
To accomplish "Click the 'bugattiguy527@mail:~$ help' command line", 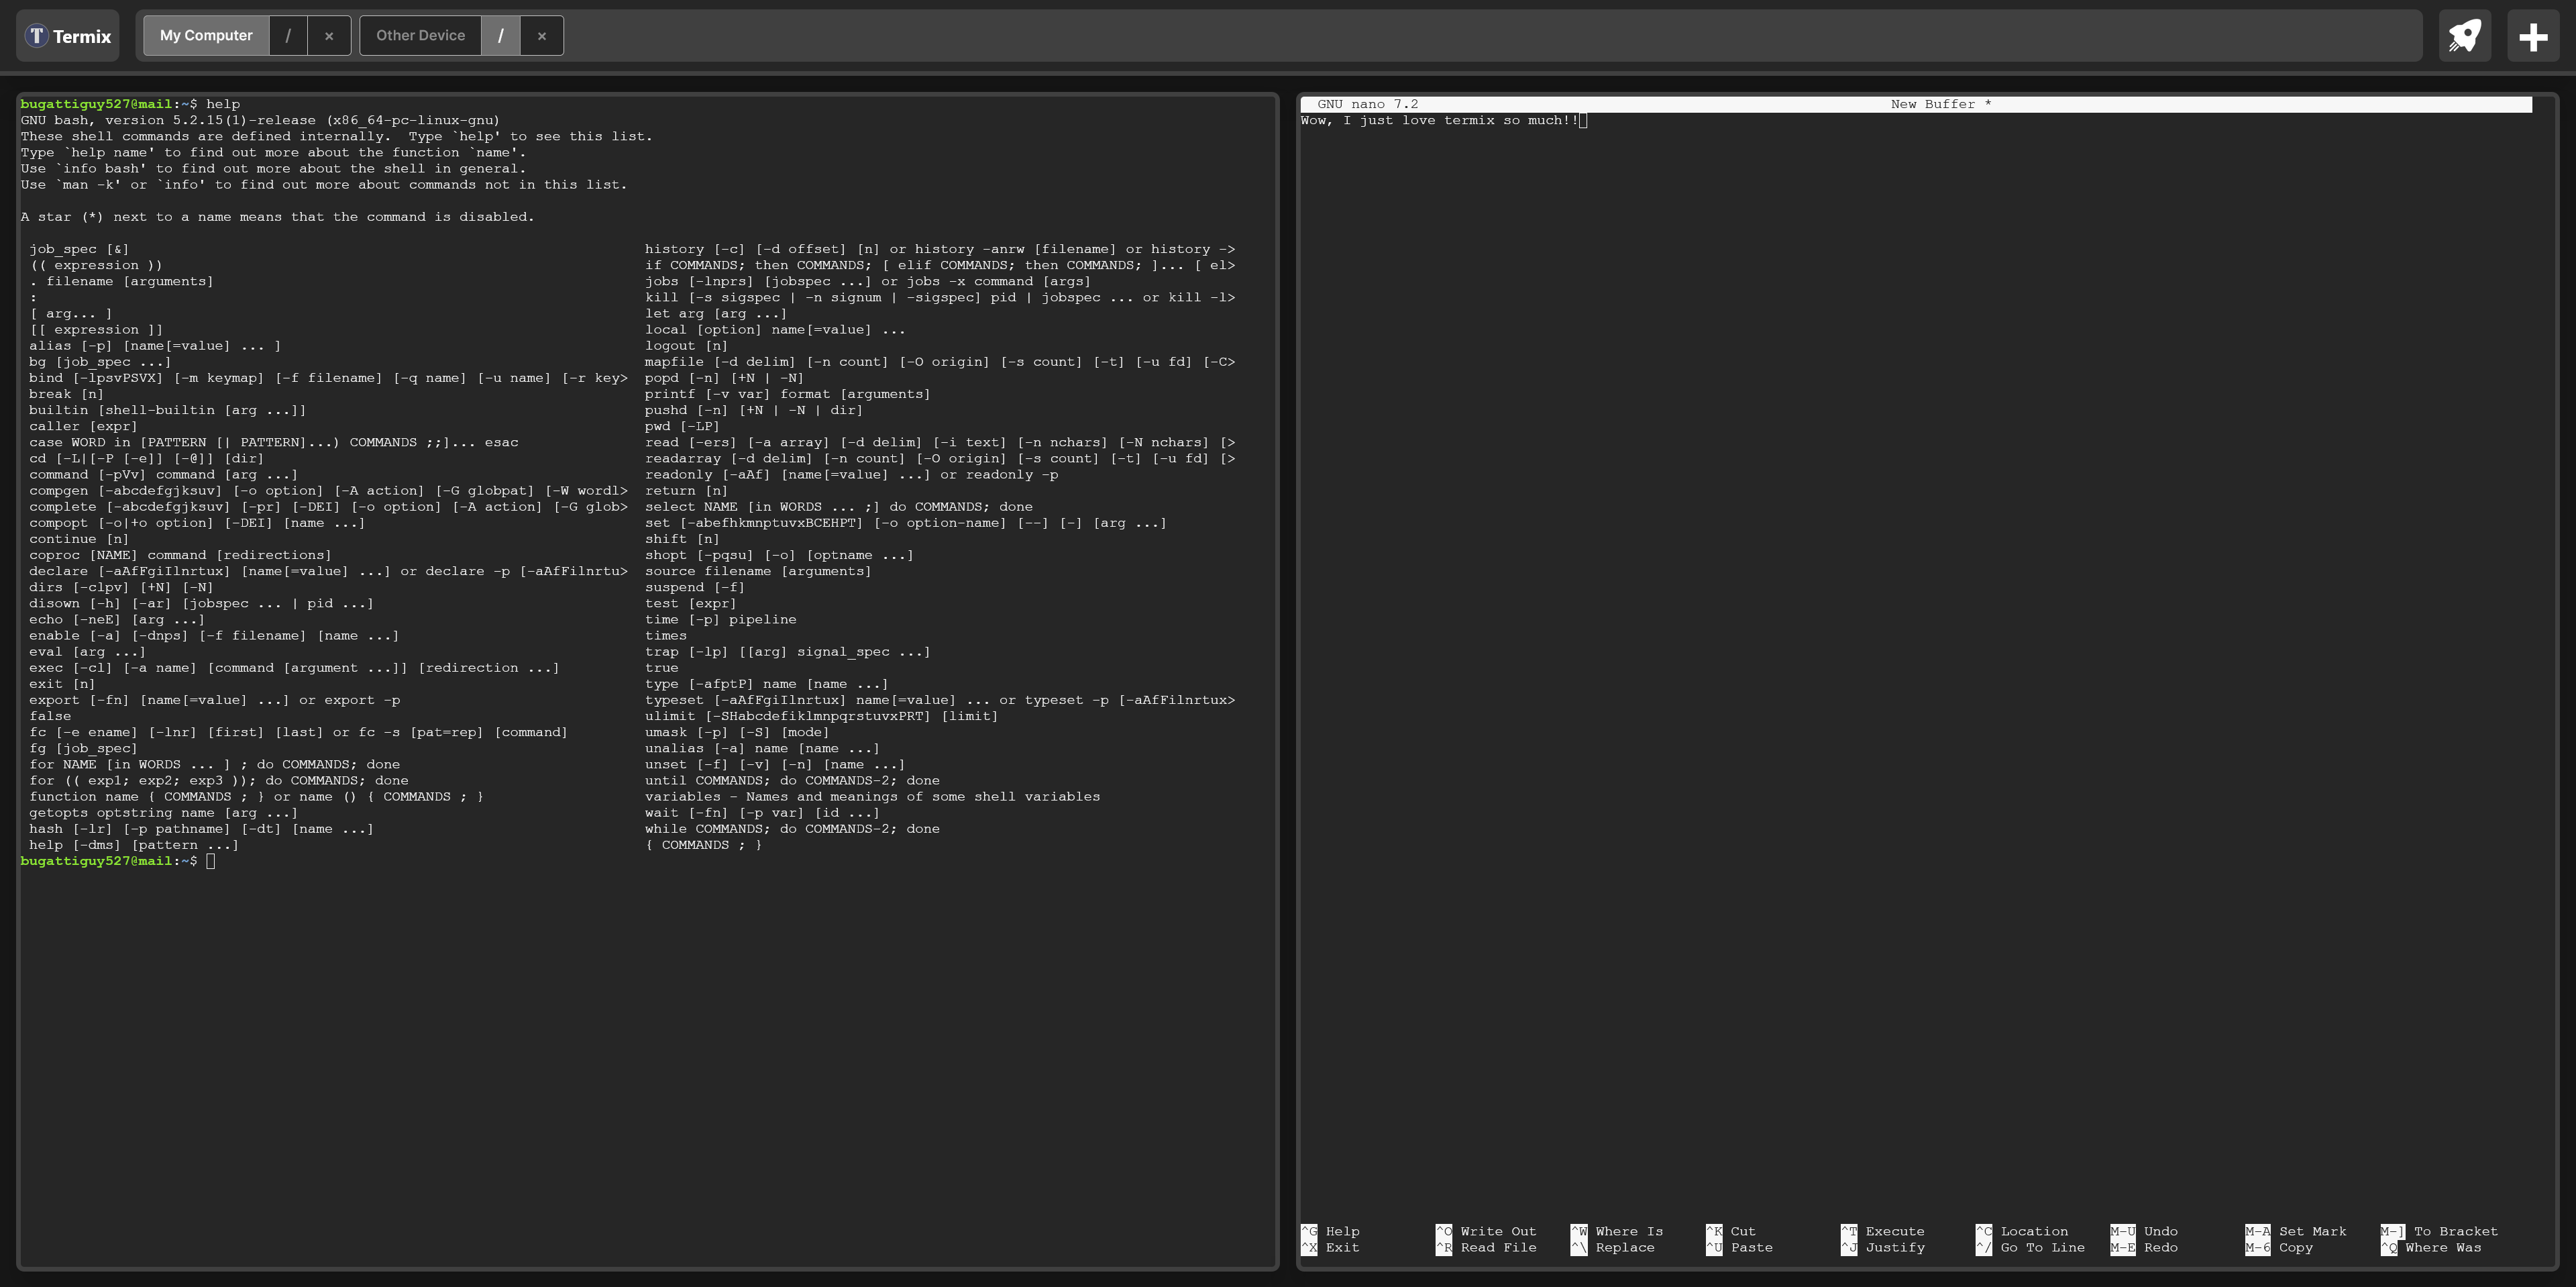I will click(x=130, y=104).
